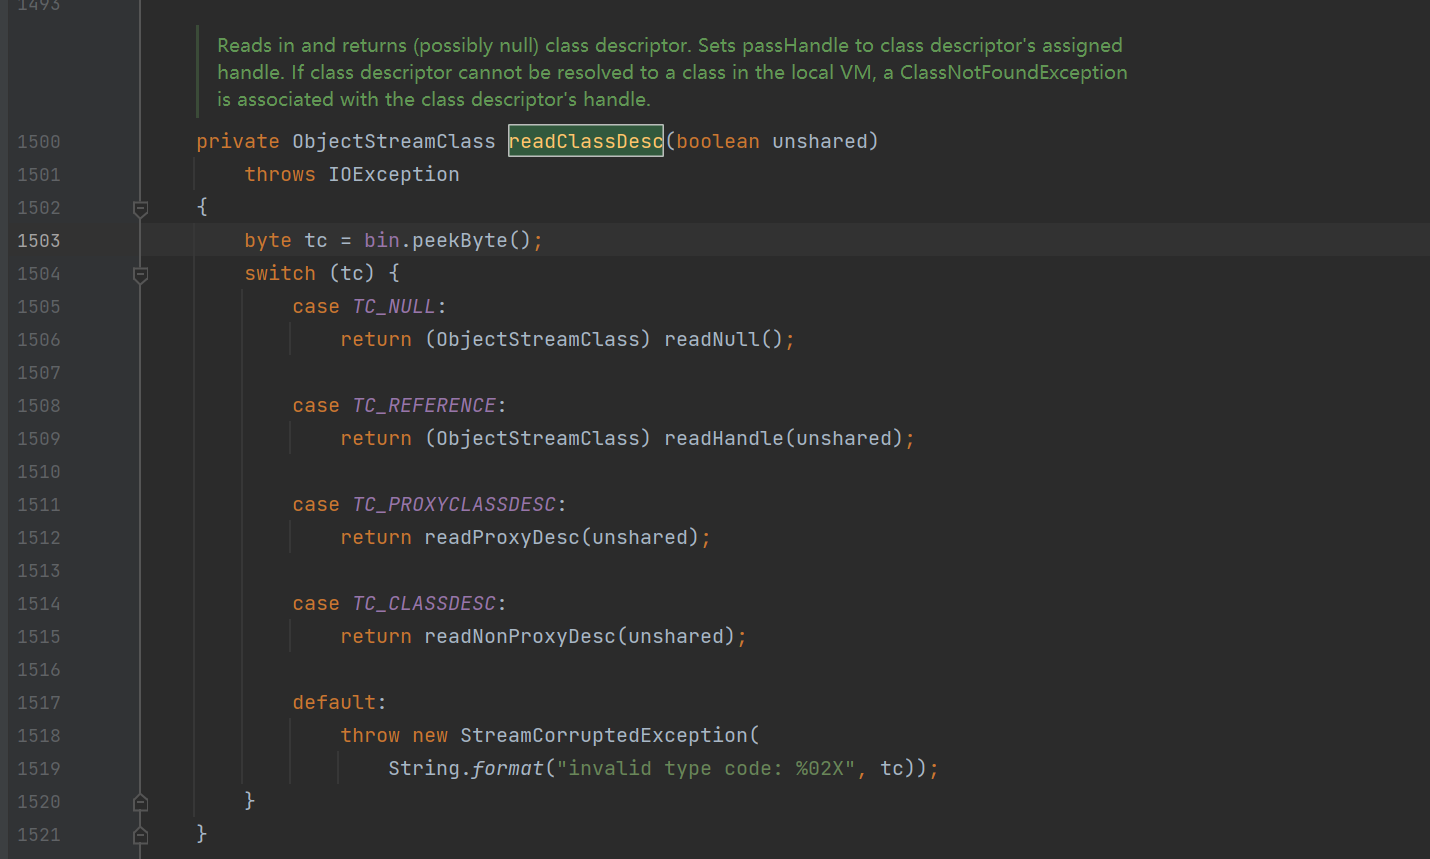The width and height of the screenshot is (1430, 859).
Task: Click the readNonProxyDesc method call
Action: pyautogui.click(x=579, y=636)
